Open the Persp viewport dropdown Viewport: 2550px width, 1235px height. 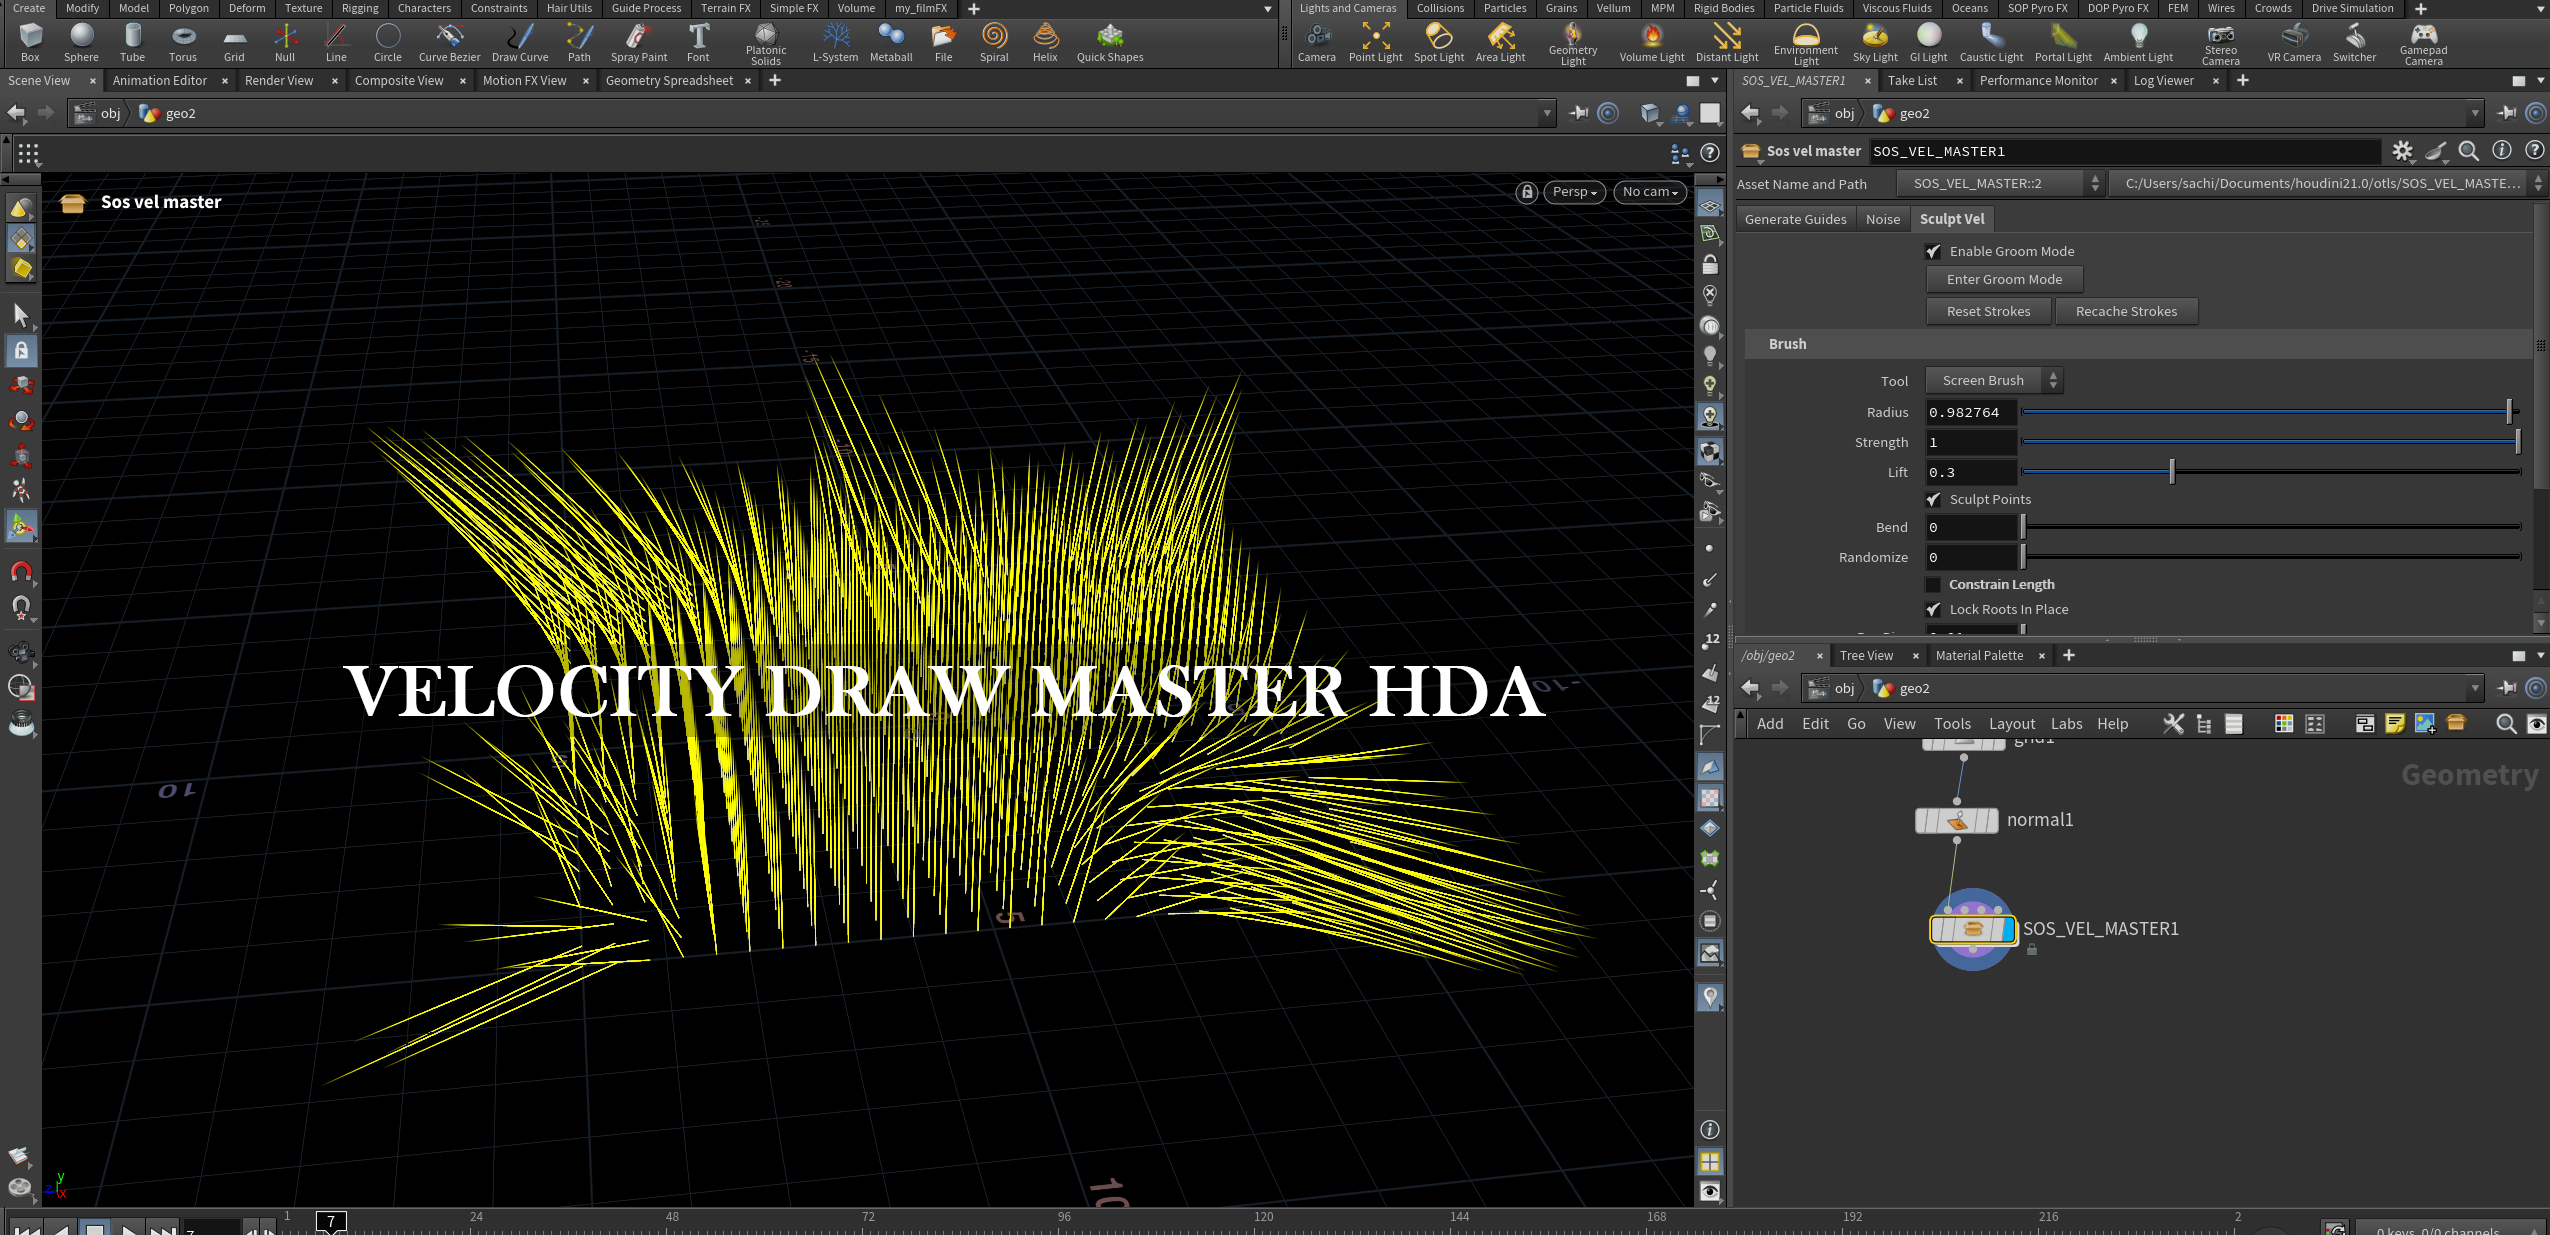pyautogui.click(x=1575, y=192)
